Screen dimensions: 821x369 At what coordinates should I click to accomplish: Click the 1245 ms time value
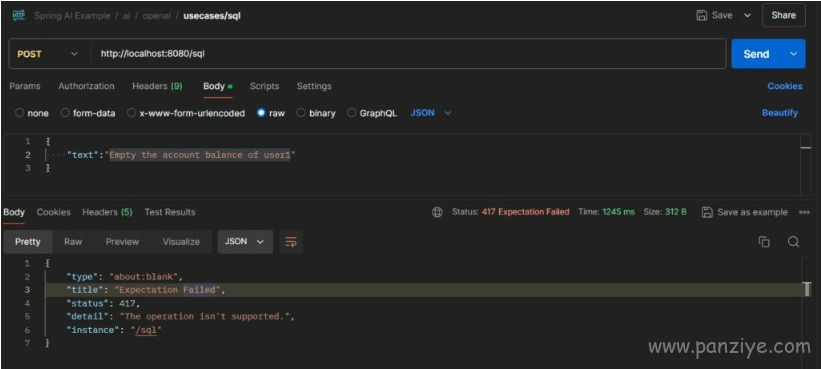(x=618, y=212)
